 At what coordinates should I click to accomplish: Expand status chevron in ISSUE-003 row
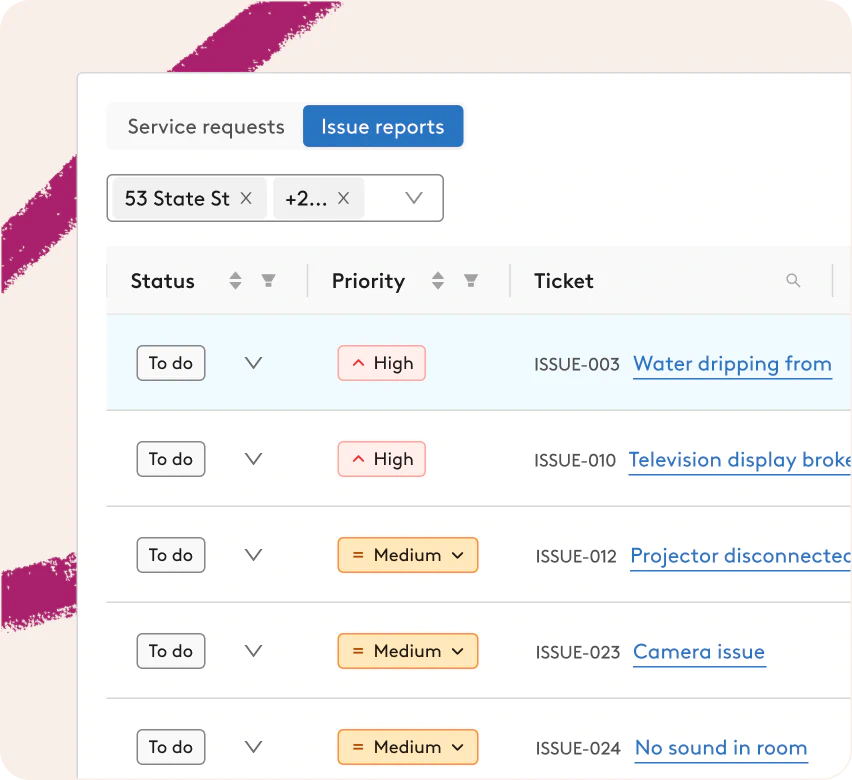(x=253, y=363)
